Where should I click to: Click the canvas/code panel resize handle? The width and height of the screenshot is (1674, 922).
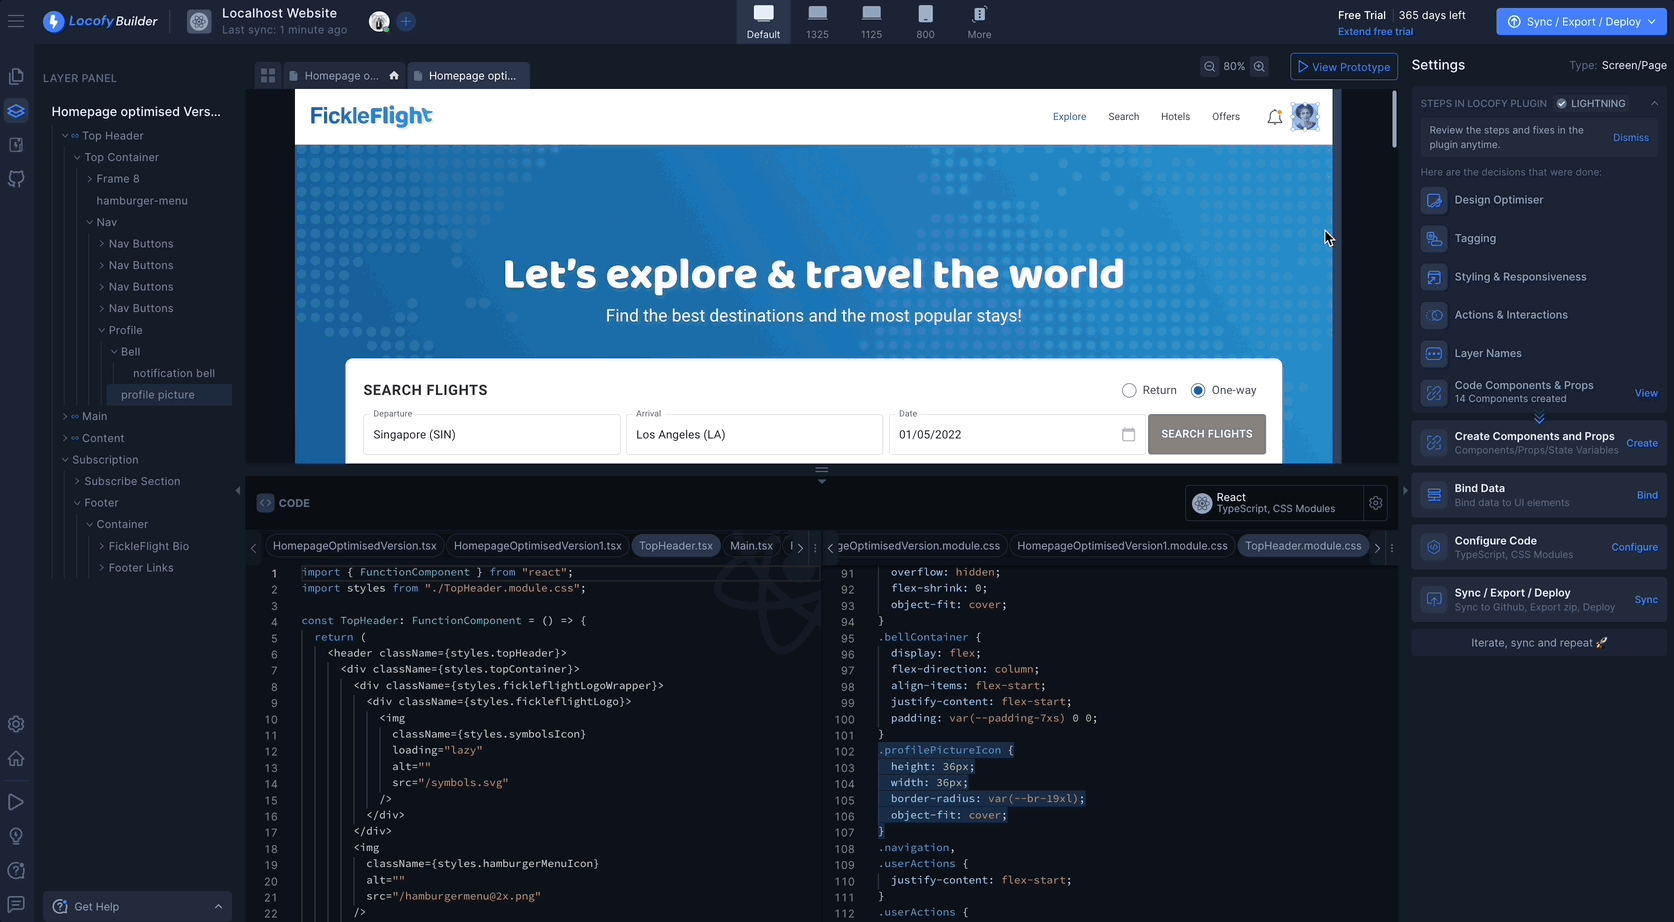coord(822,470)
